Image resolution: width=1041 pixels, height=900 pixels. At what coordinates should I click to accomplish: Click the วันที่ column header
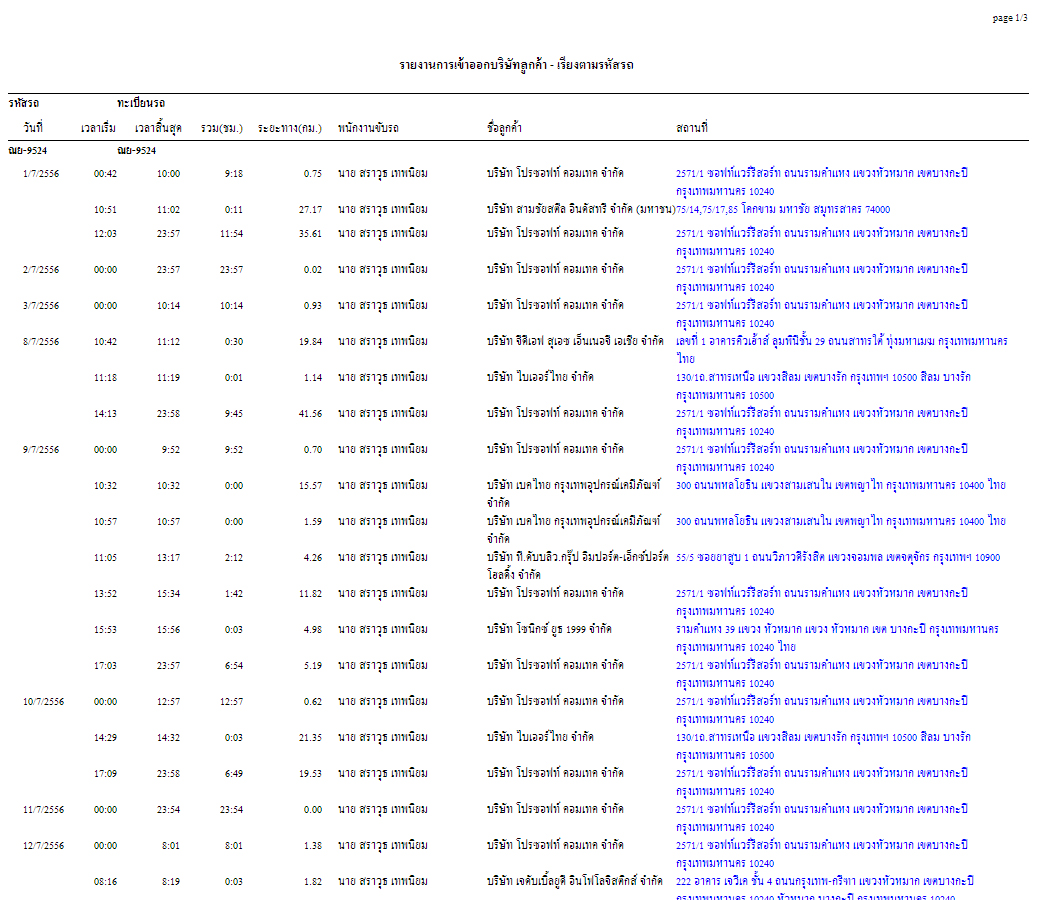pos(33,127)
